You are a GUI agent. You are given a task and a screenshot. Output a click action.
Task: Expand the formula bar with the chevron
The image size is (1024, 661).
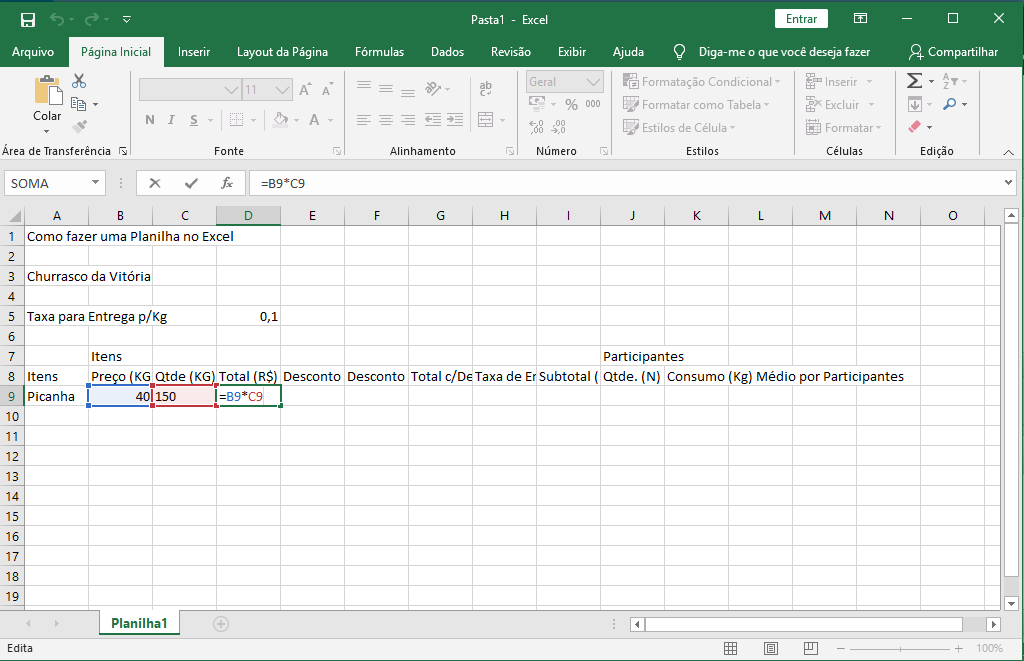pyautogui.click(x=1008, y=183)
